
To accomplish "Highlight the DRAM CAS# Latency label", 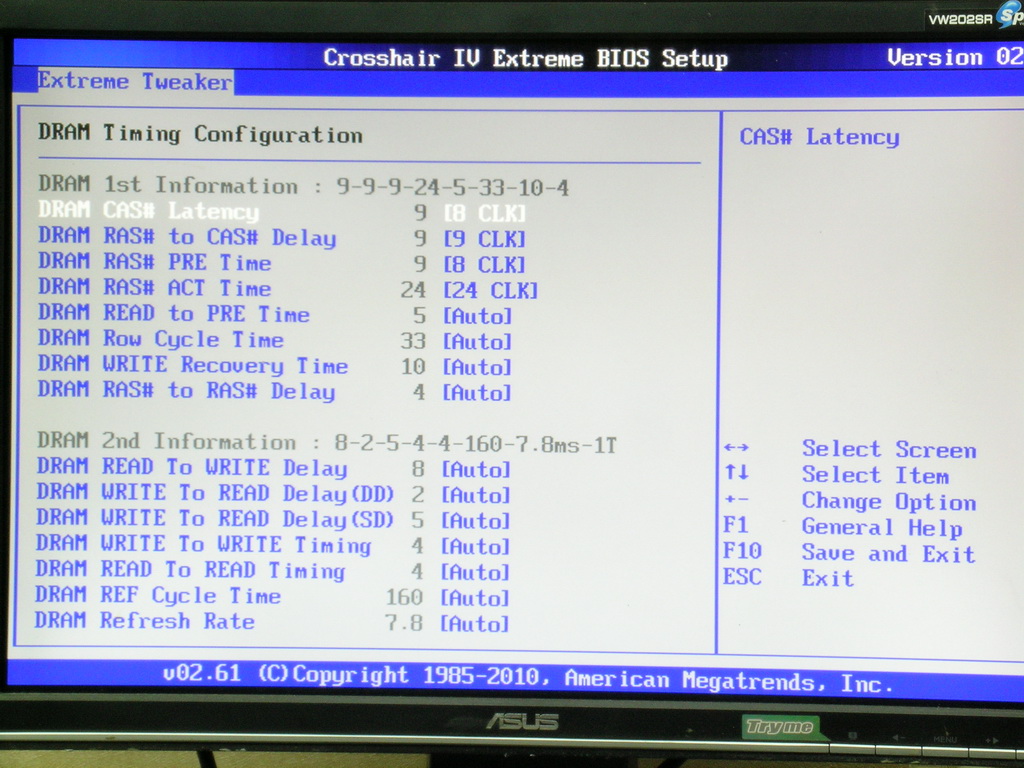I will pyautogui.click(x=149, y=210).
